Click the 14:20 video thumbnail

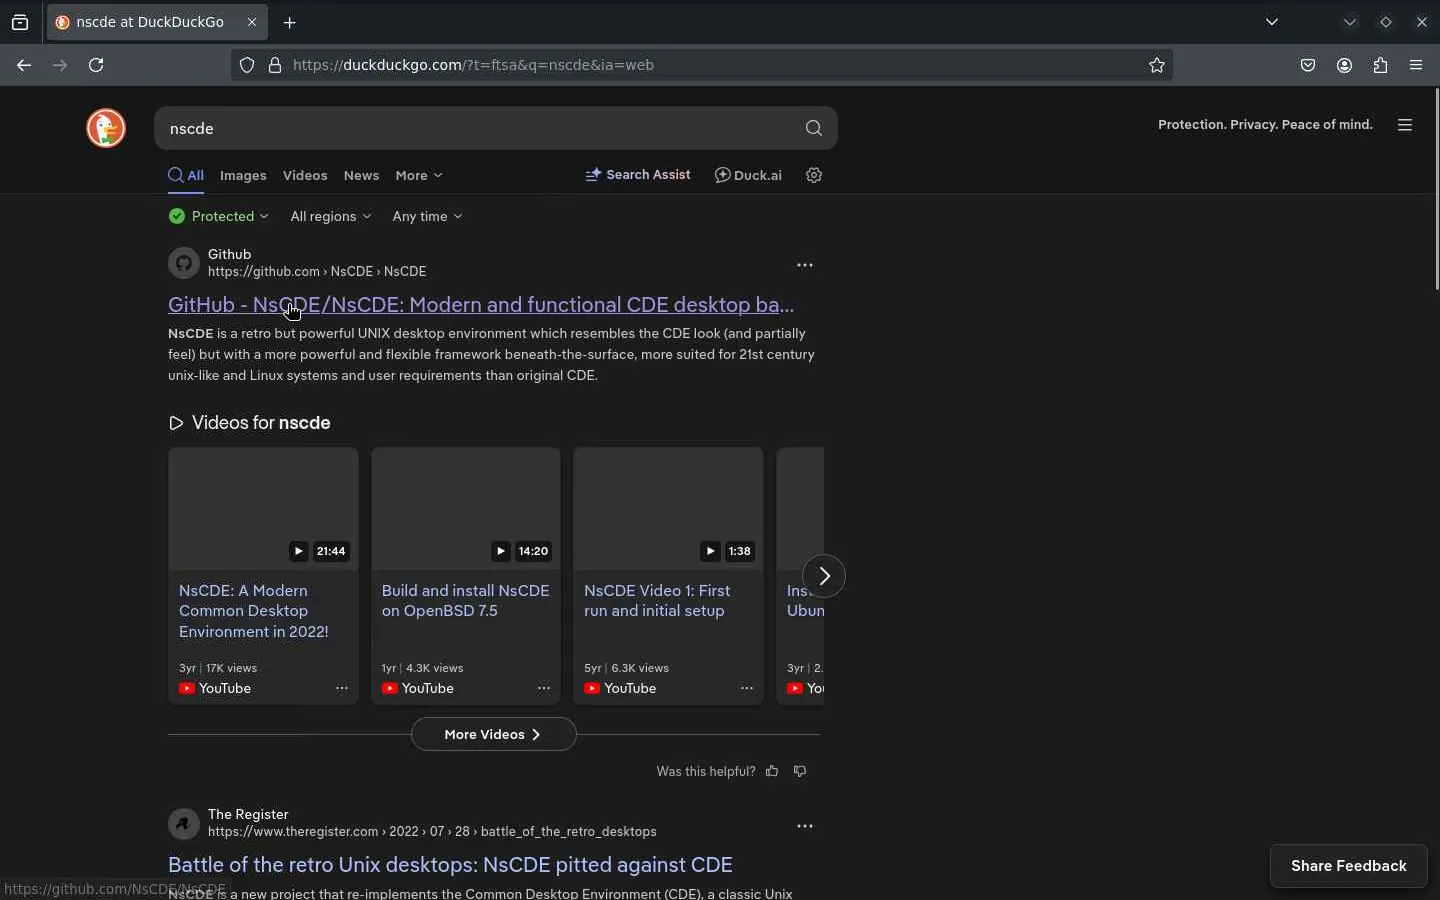(466, 509)
